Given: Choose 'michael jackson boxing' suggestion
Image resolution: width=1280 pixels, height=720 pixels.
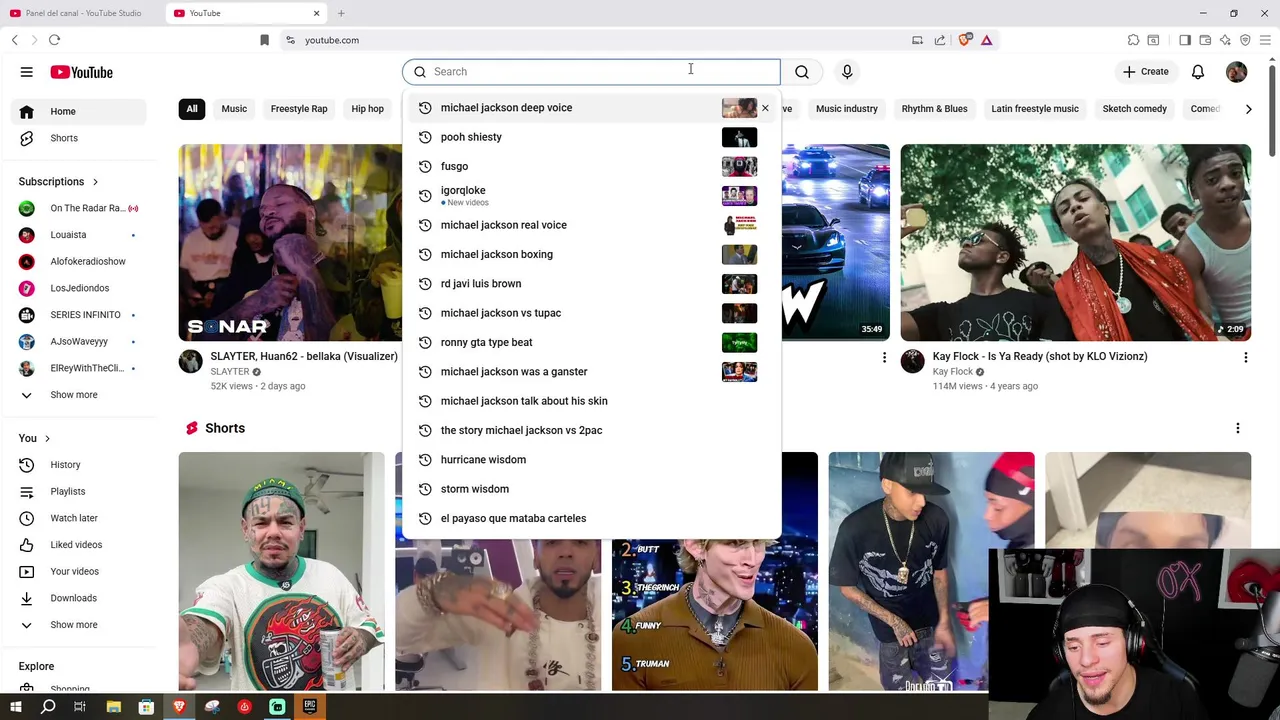Looking at the screenshot, I should 591,254.
